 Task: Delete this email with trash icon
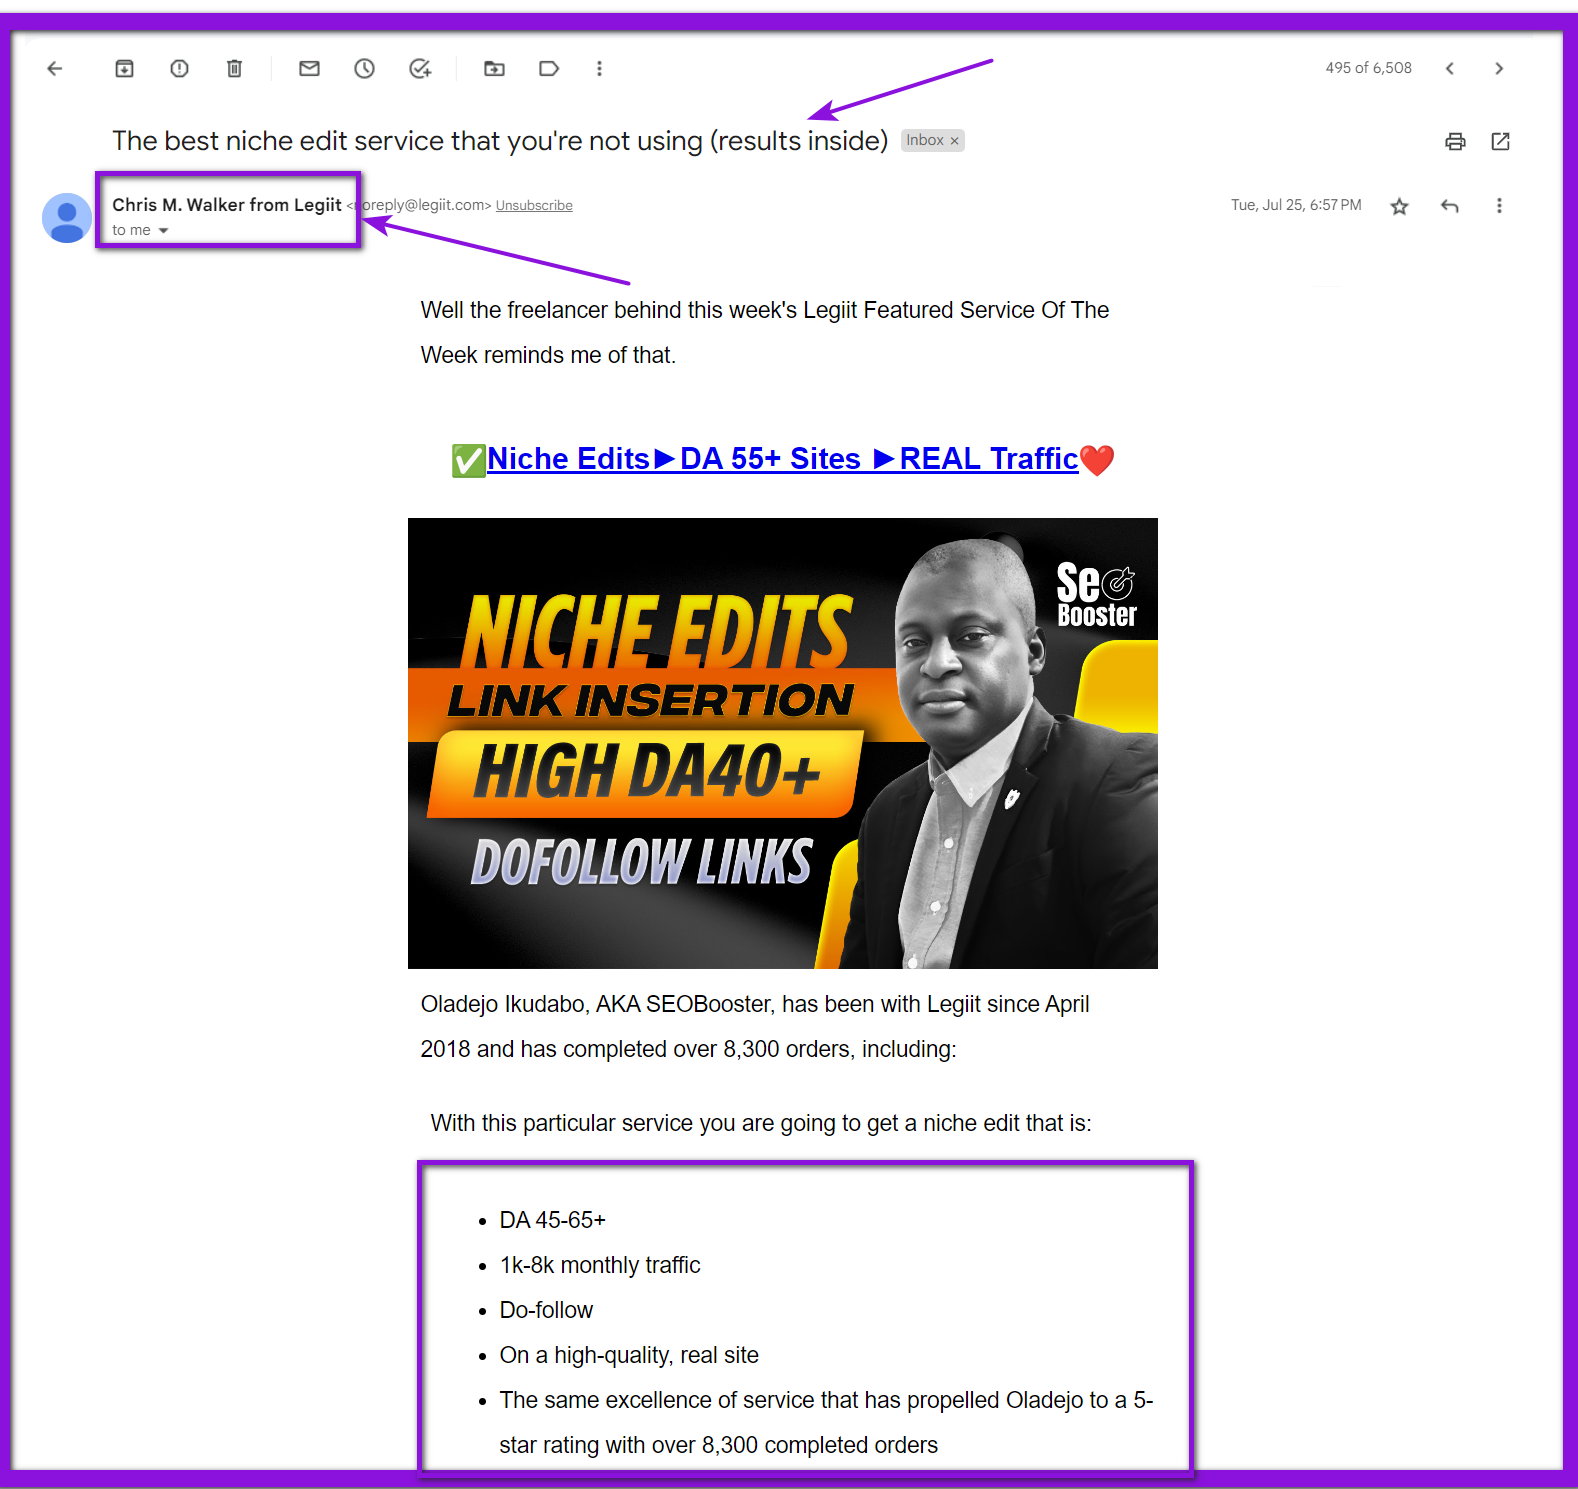tap(234, 68)
